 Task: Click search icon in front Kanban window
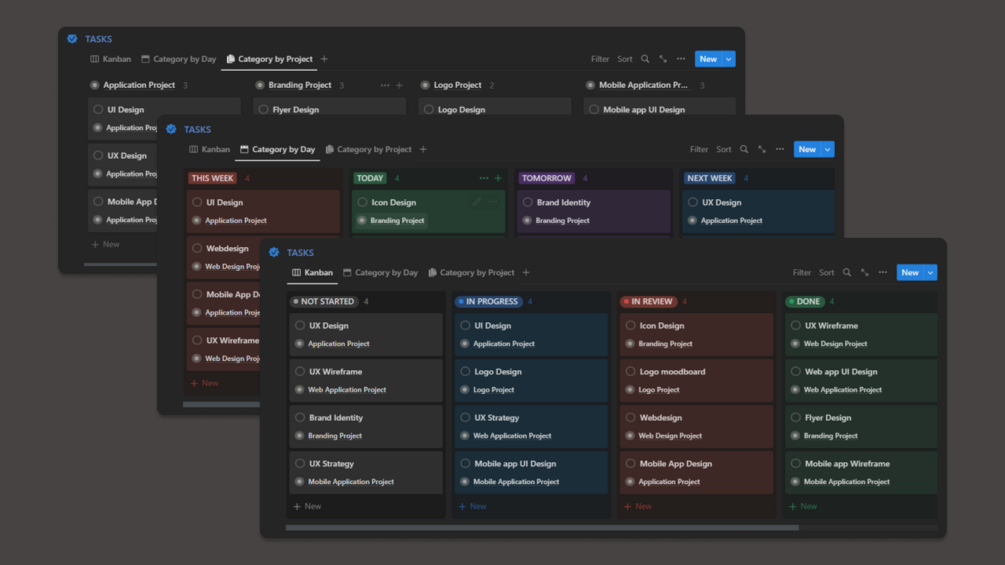pos(847,272)
